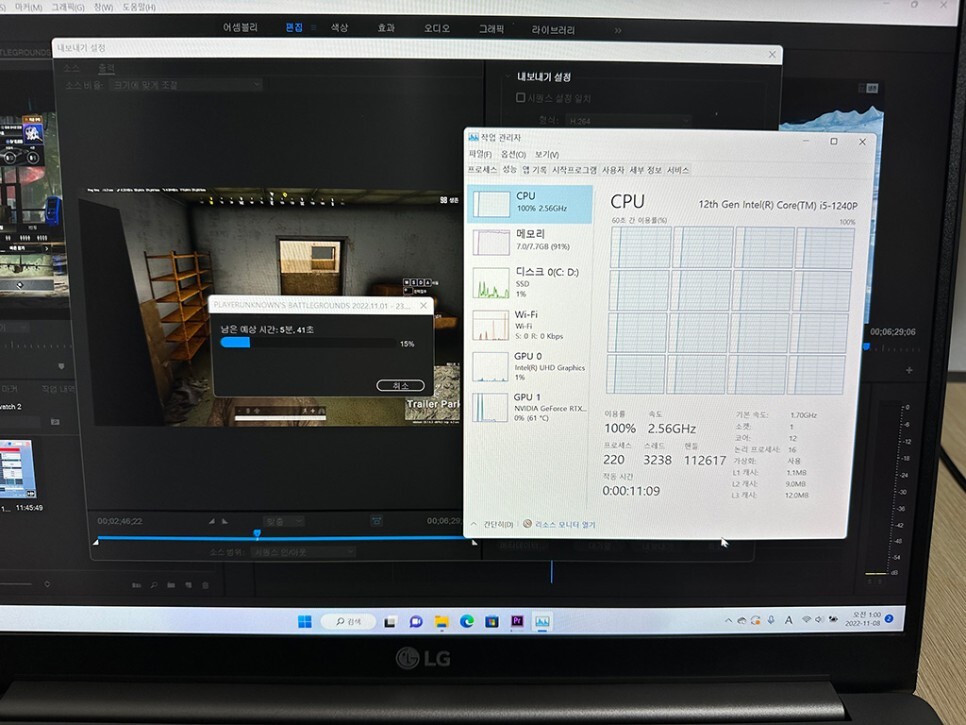
Task: Collapse Task Manager with 간단히(D)
Action: (492, 524)
